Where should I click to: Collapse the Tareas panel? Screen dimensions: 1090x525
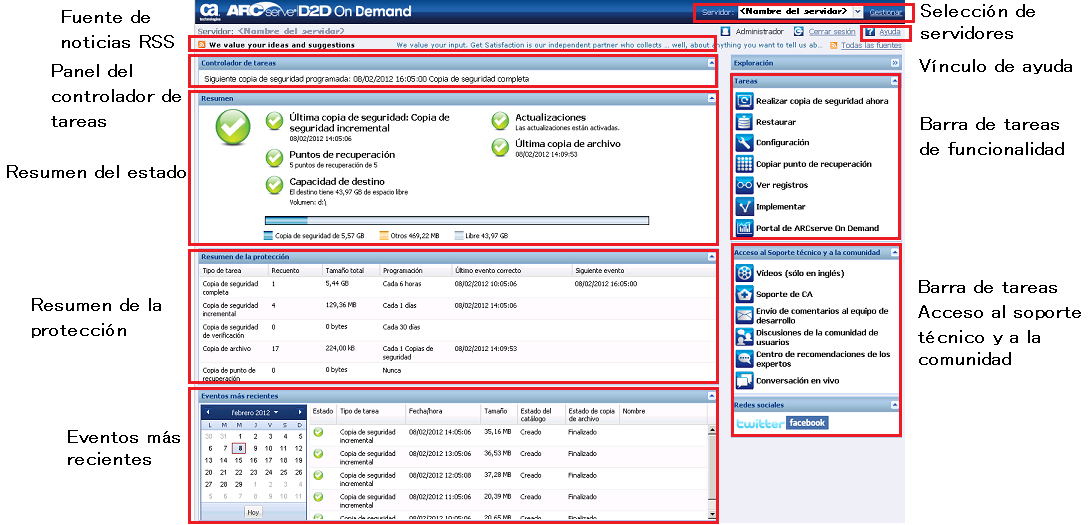click(893, 80)
